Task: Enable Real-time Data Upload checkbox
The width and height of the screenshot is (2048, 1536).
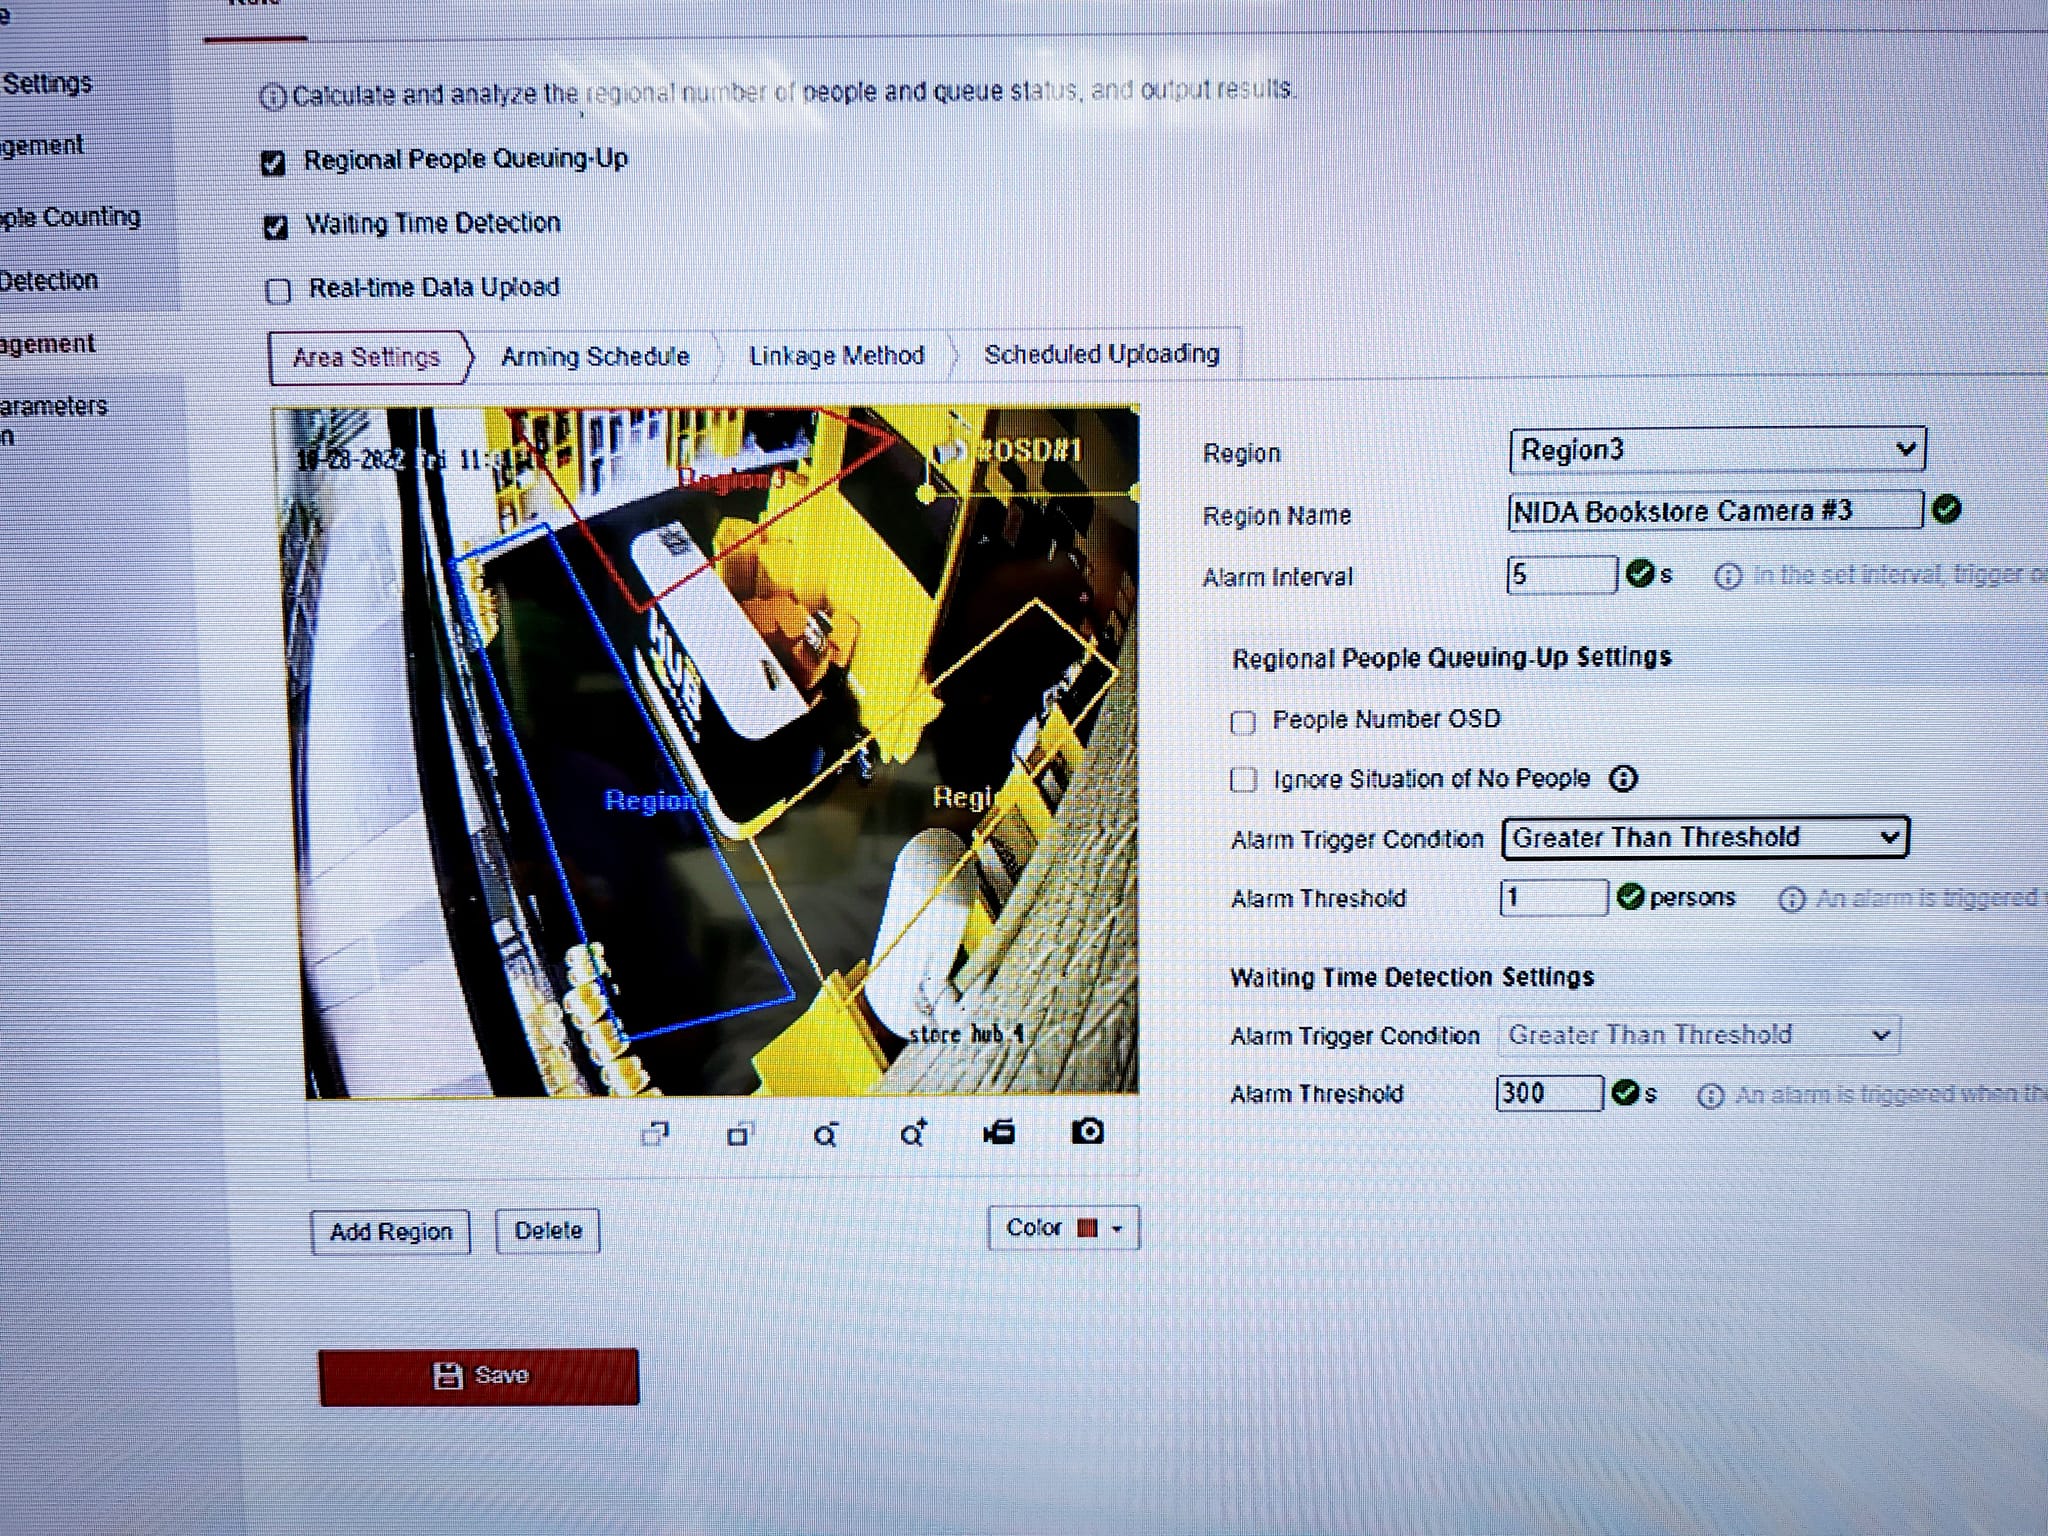Action: [278, 291]
